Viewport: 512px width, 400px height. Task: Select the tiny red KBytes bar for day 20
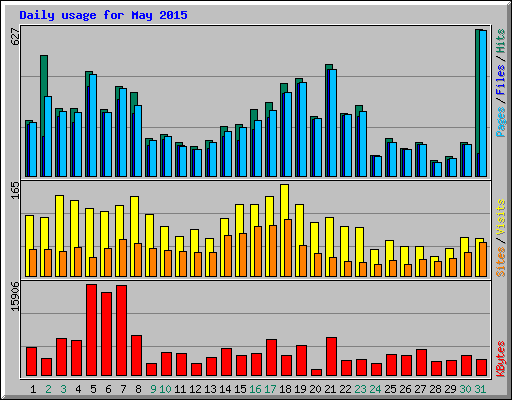click(x=316, y=373)
